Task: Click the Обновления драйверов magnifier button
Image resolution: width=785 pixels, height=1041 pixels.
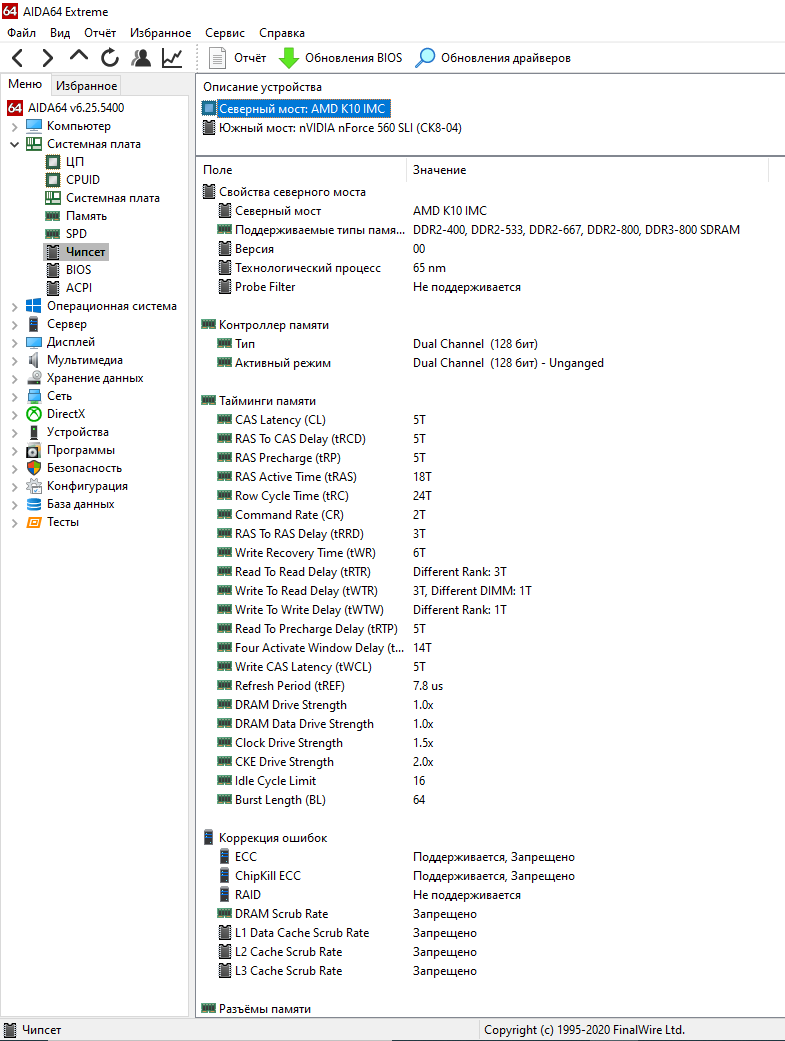Action: click(x=493, y=58)
